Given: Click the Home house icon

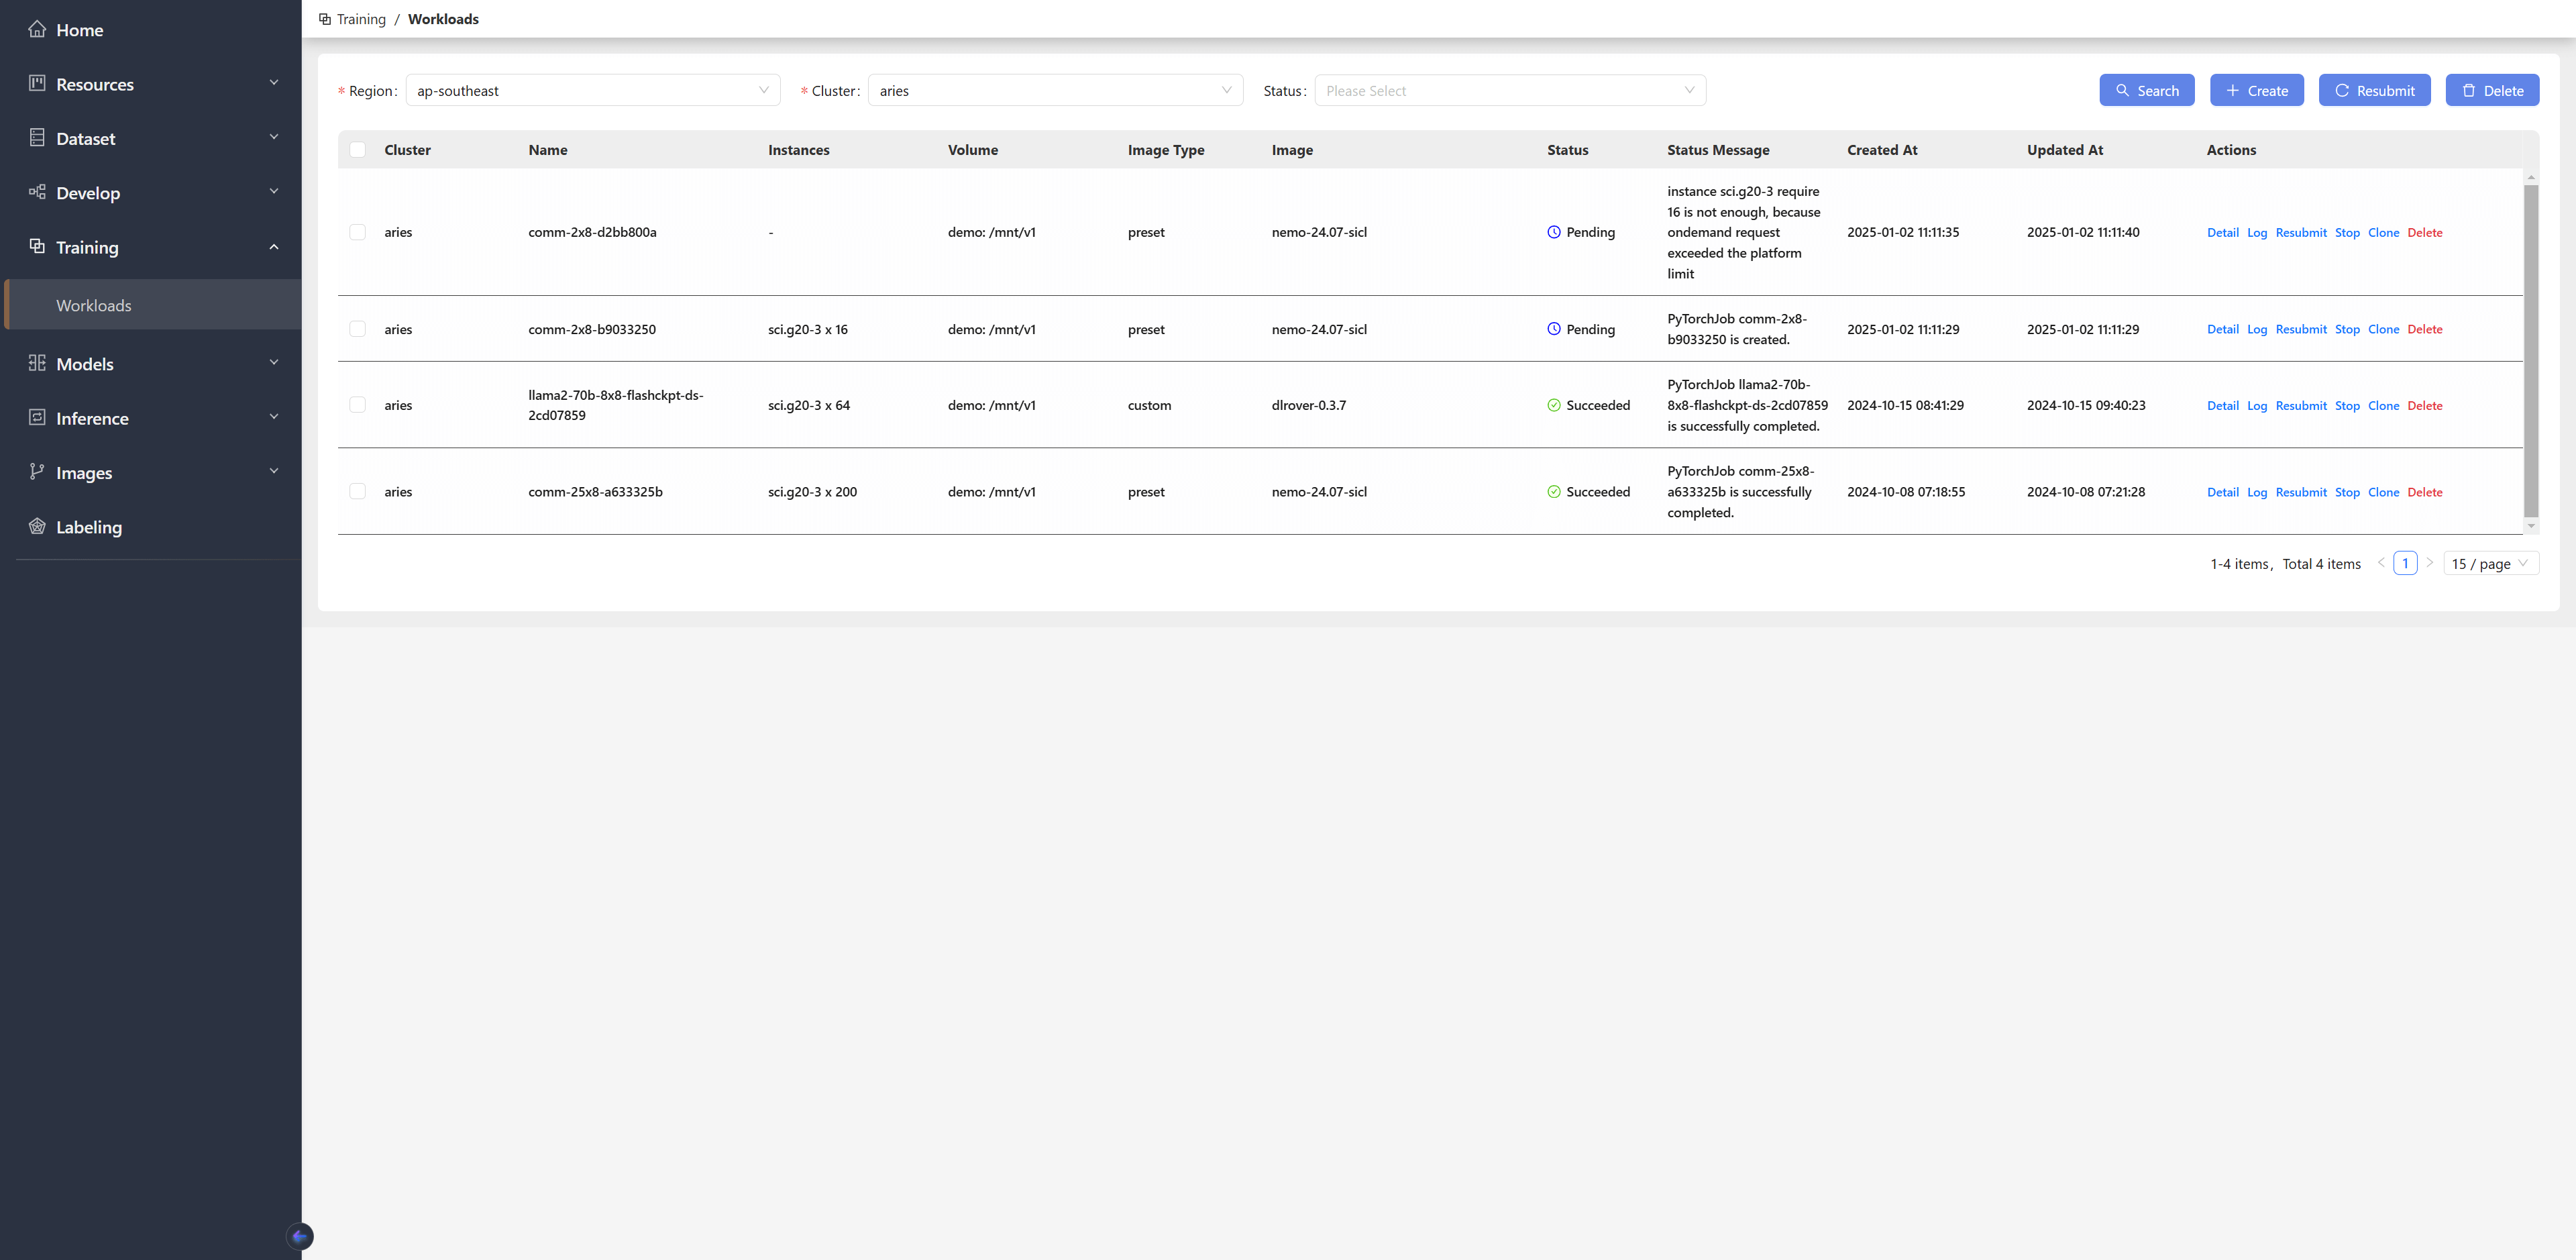Looking at the screenshot, I should pyautogui.click(x=37, y=29).
